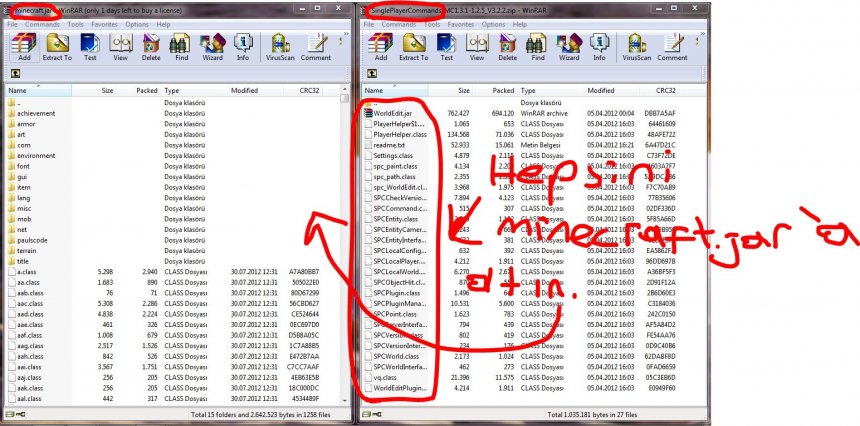860x426 pixels.
Task: Click Comment icon in SinglePlayerCommands window
Action: (x=672, y=47)
